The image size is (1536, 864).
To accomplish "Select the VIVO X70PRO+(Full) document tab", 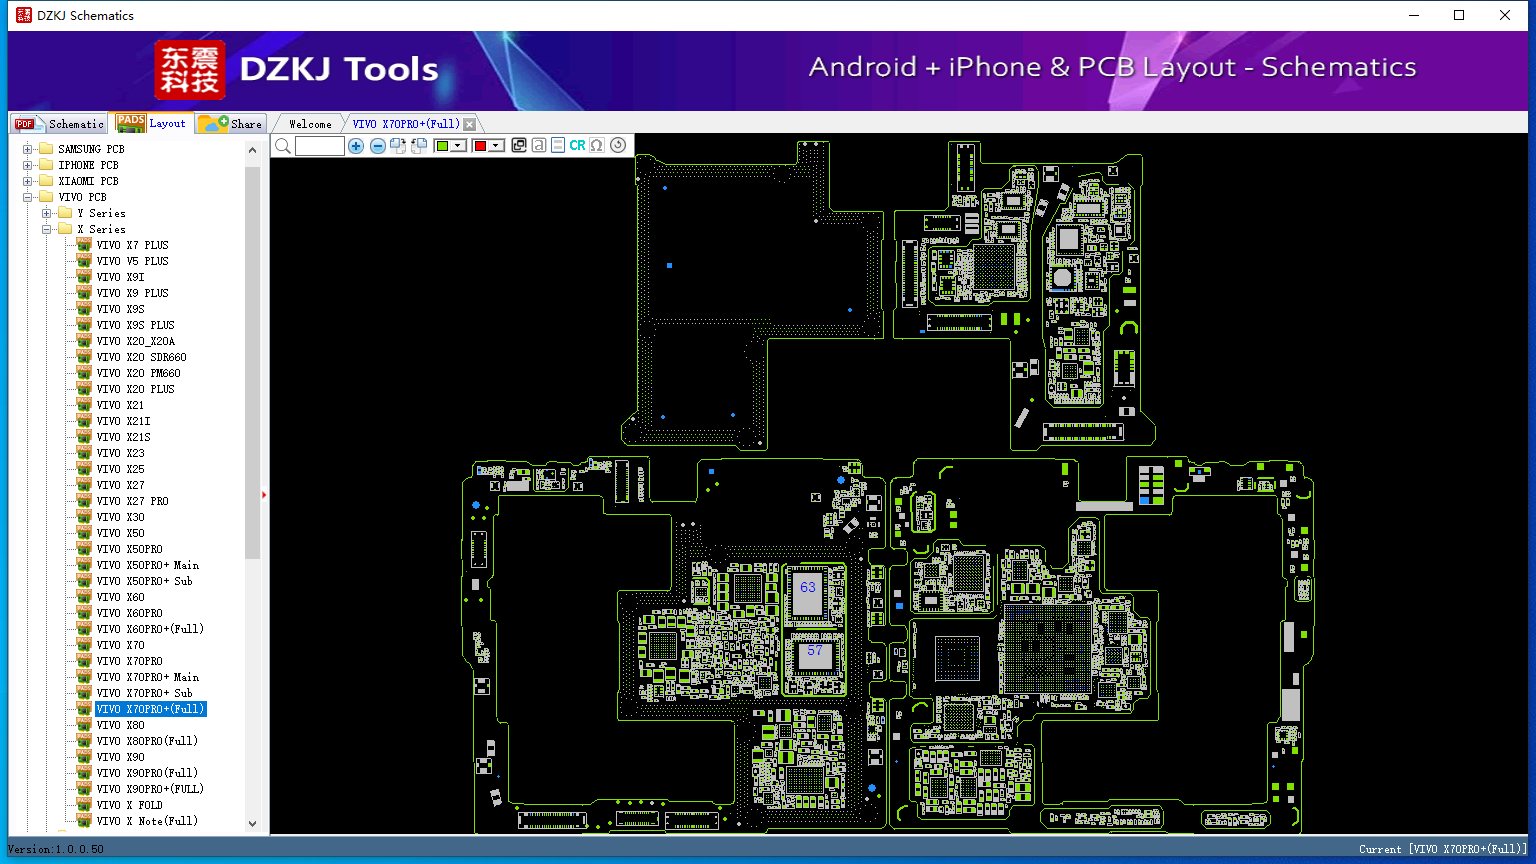I will pyautogui.click(x=406, y=124).
